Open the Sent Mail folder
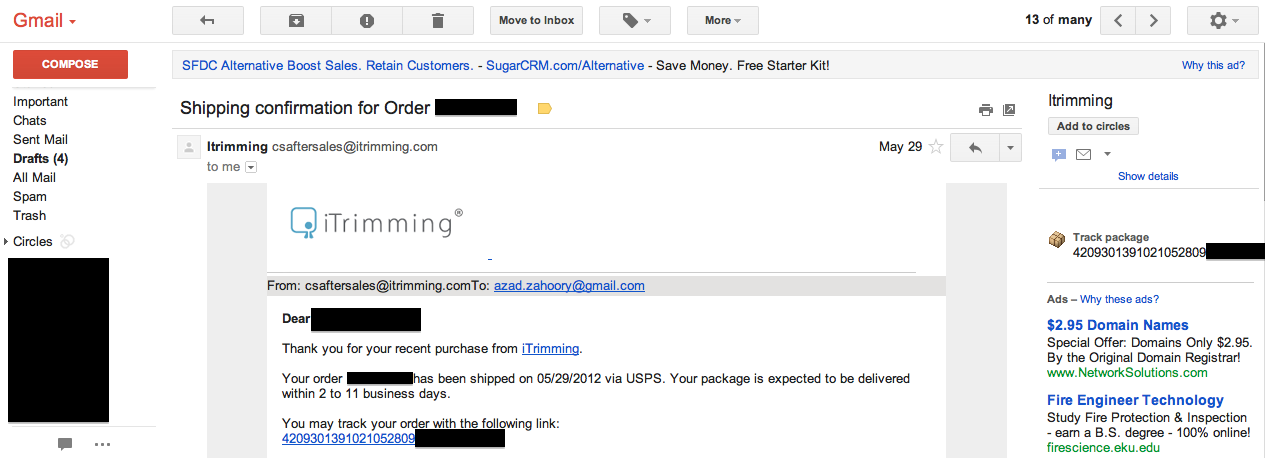The height and width of the screenshot is (458, 1265). pyautogui.click(x=40, y=140)
